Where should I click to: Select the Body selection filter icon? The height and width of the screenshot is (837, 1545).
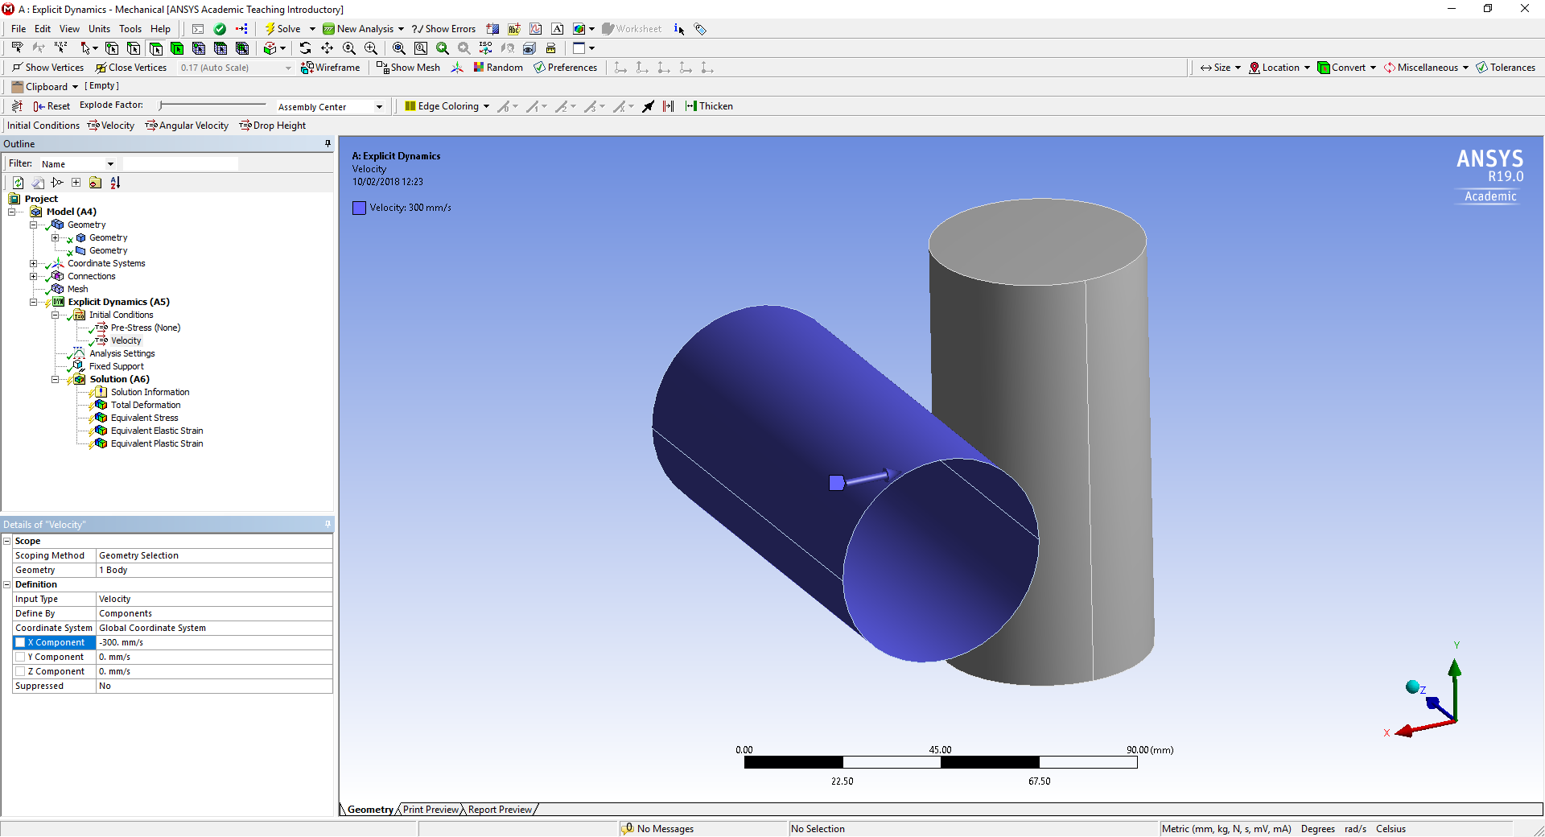click(x=178, y=48)
